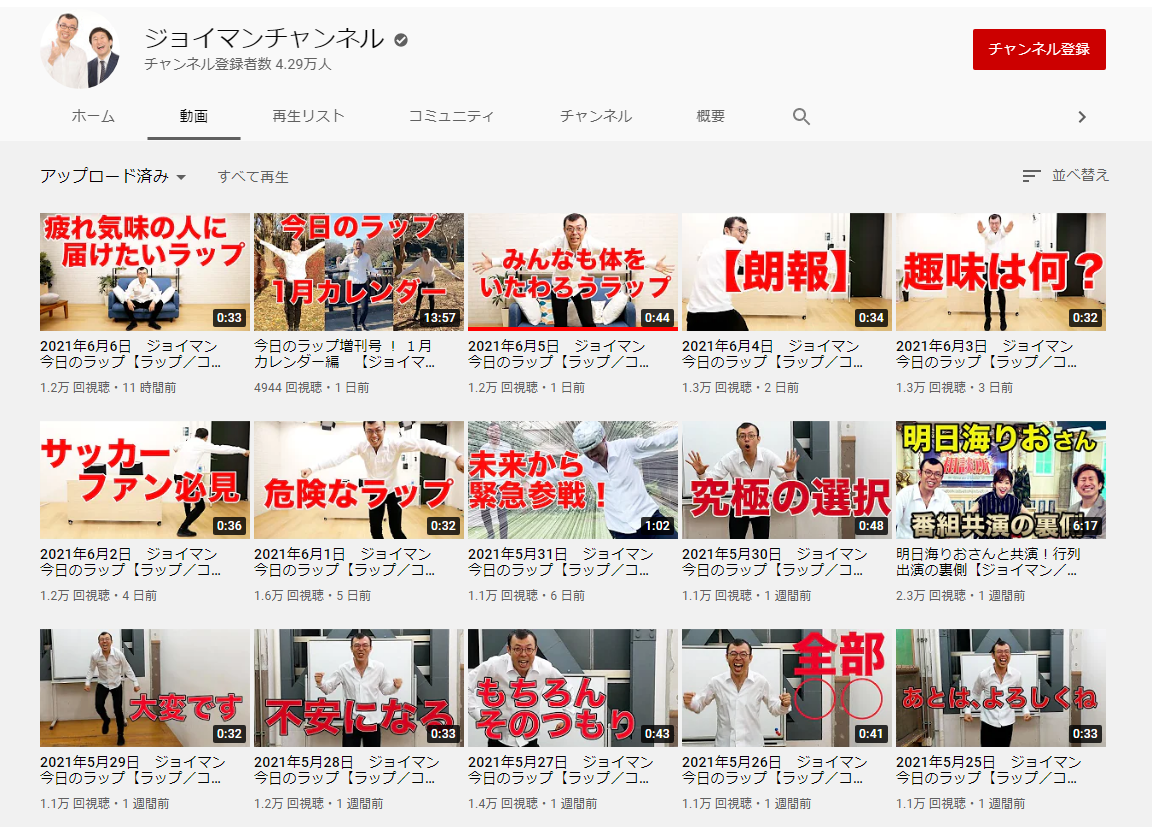The image size is (1152, 827).
Task: Select the 動画 tab
Action: tap(194, 116)
